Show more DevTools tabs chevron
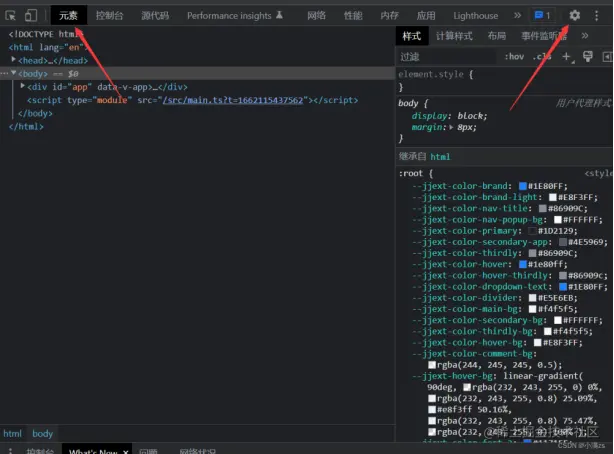614x454 pixels. [518, 15]
